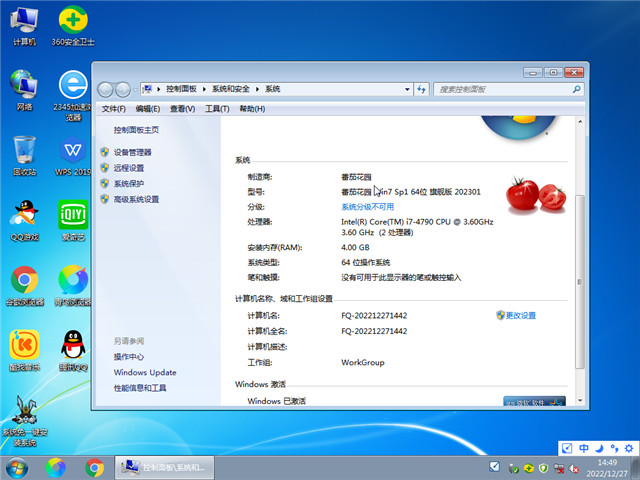Click the network disconnected tray icon
The width and height of the screenshot is (640, 480).
pyautogui.click(x=558, y=469)
